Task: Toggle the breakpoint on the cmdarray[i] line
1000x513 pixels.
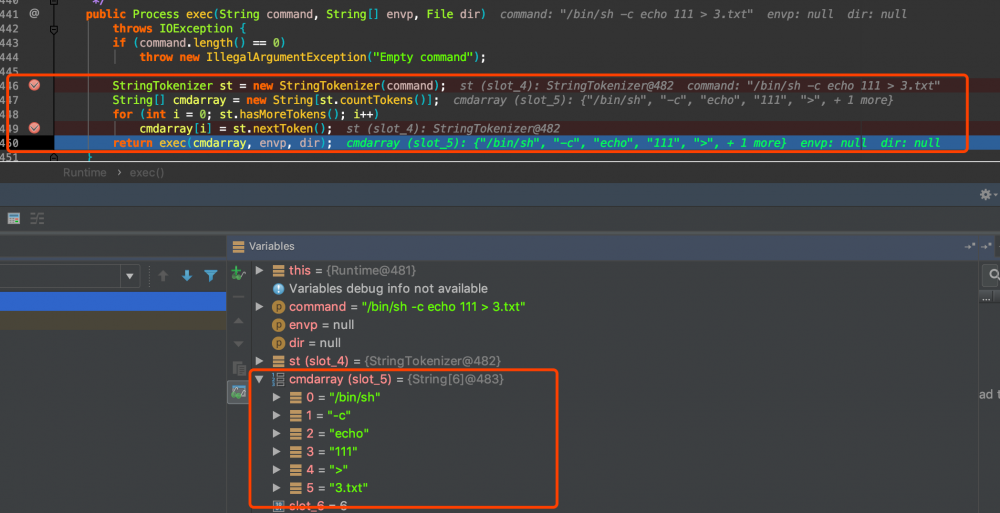Action: point(34,128)
